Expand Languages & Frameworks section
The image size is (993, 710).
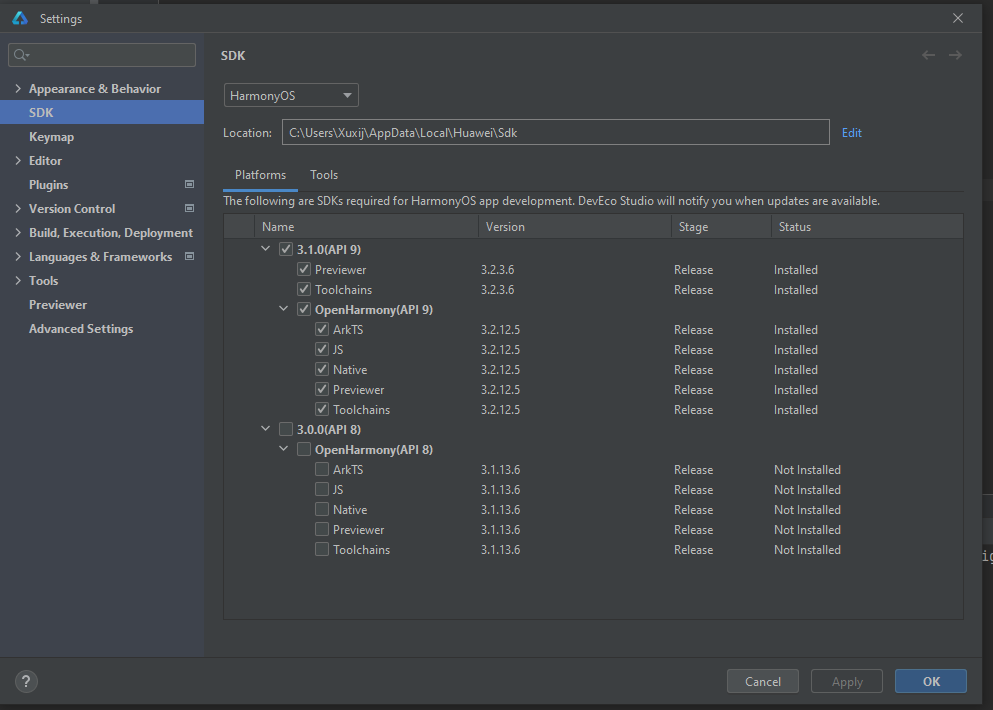coord(18,257)
